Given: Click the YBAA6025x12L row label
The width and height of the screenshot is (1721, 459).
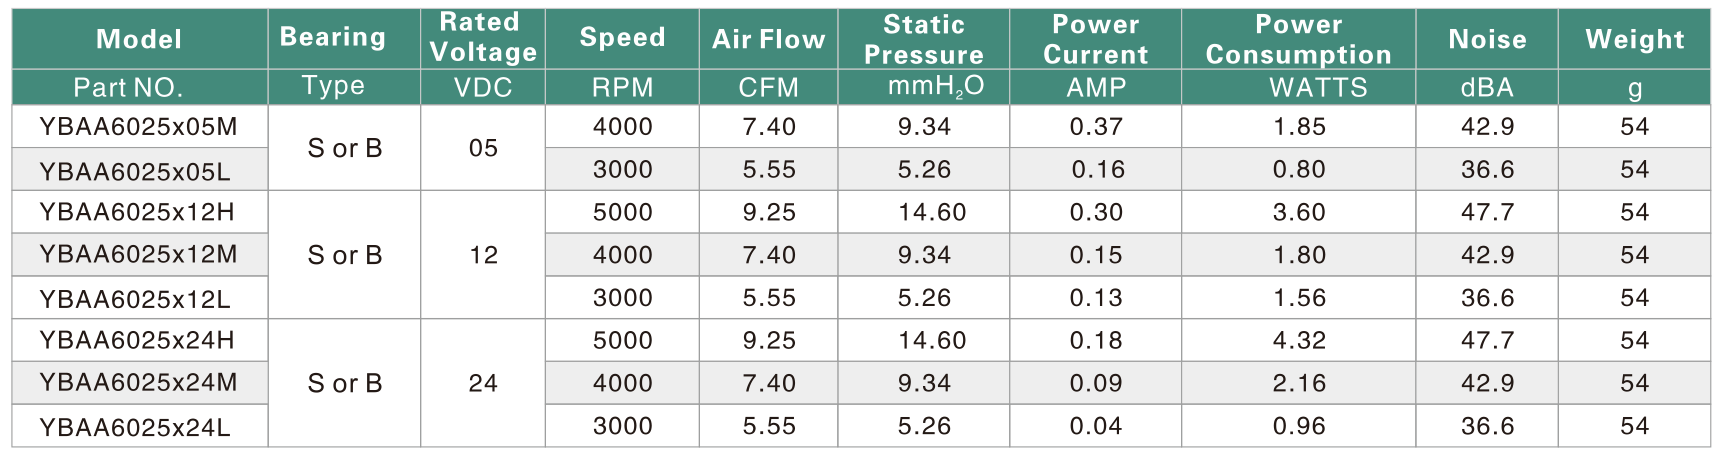Looking at the screenshot, I should tap(139, 298).
